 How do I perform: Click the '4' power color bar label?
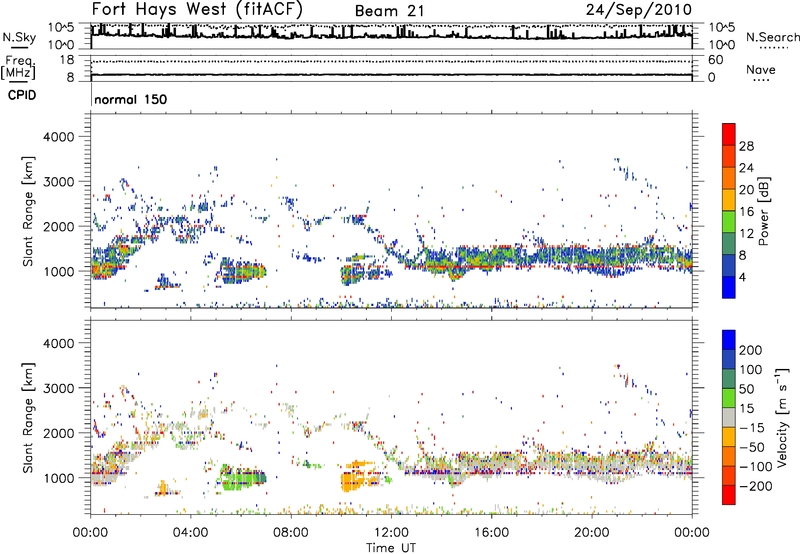[742, 277]
